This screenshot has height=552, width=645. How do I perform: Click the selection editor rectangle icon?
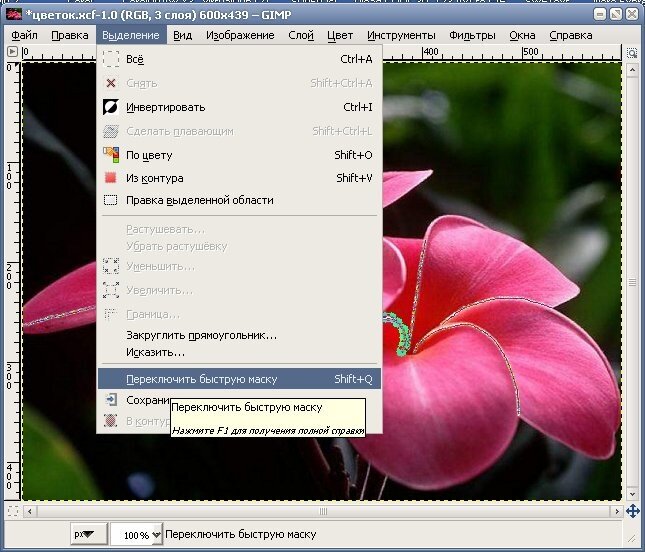111,200
